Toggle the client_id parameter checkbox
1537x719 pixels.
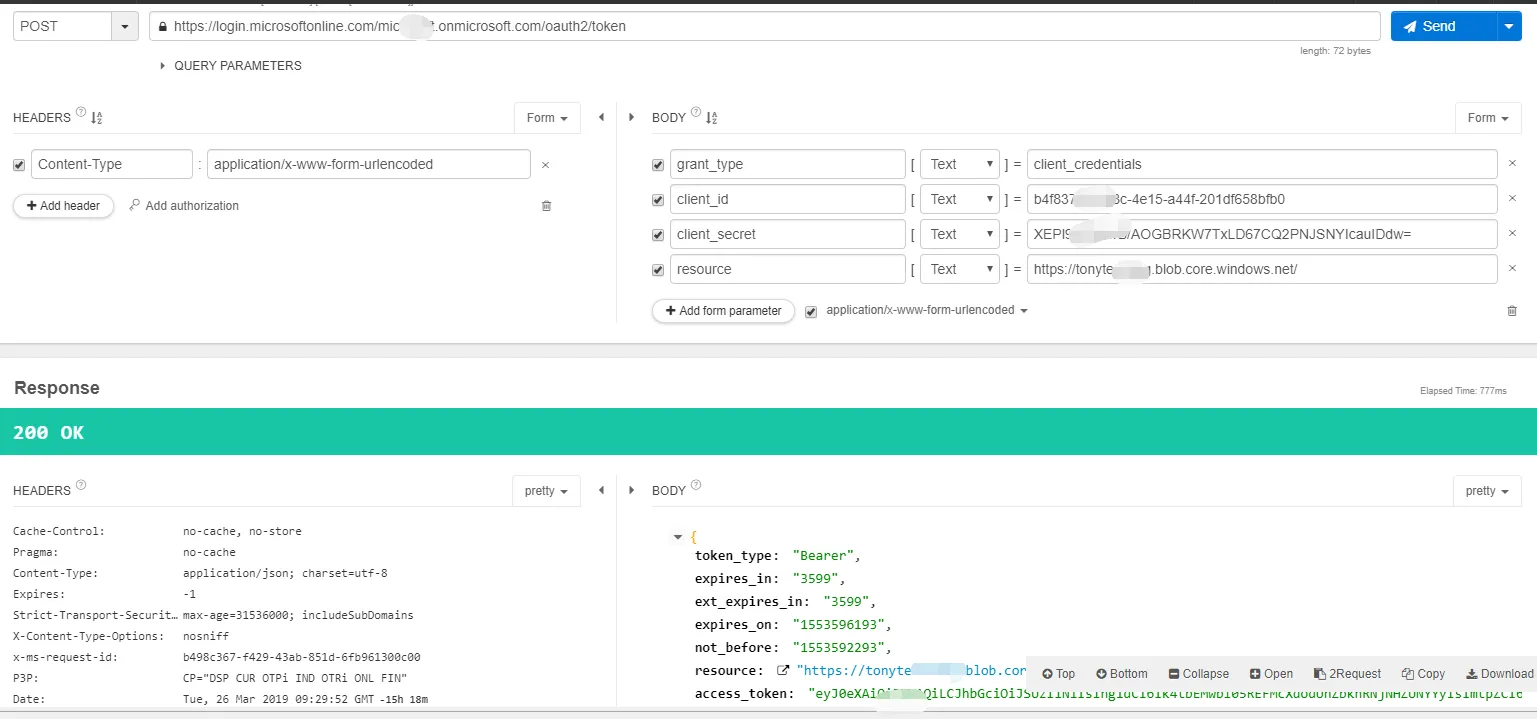click(x=657, y=200)
